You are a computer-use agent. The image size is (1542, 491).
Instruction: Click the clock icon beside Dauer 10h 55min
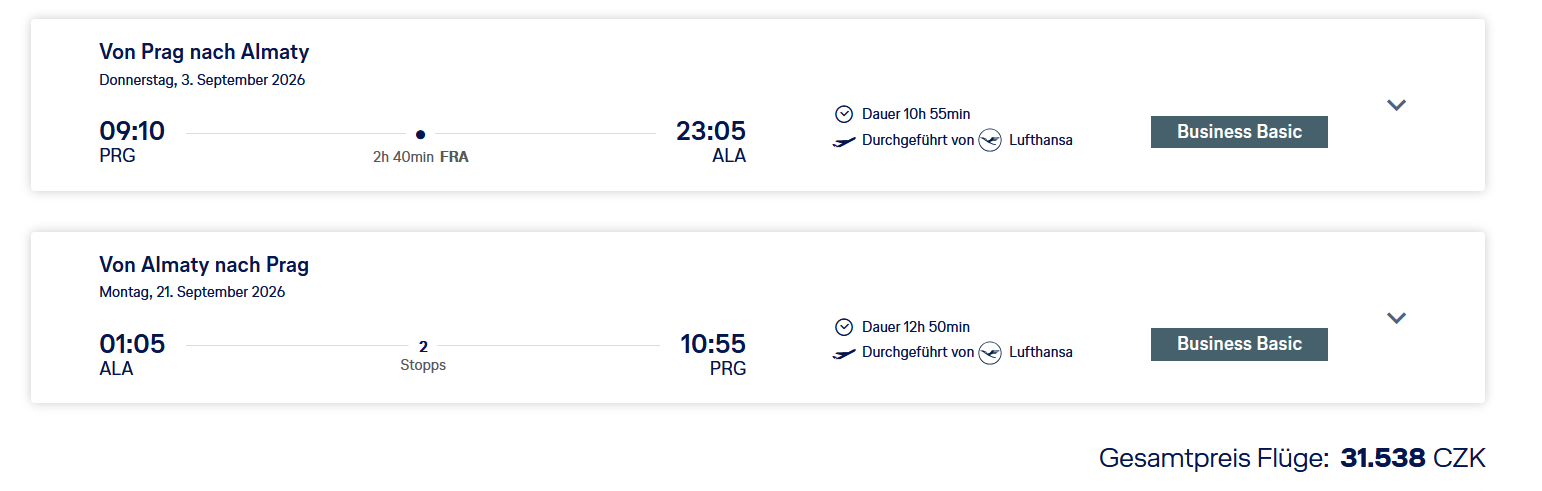point(843,114)
